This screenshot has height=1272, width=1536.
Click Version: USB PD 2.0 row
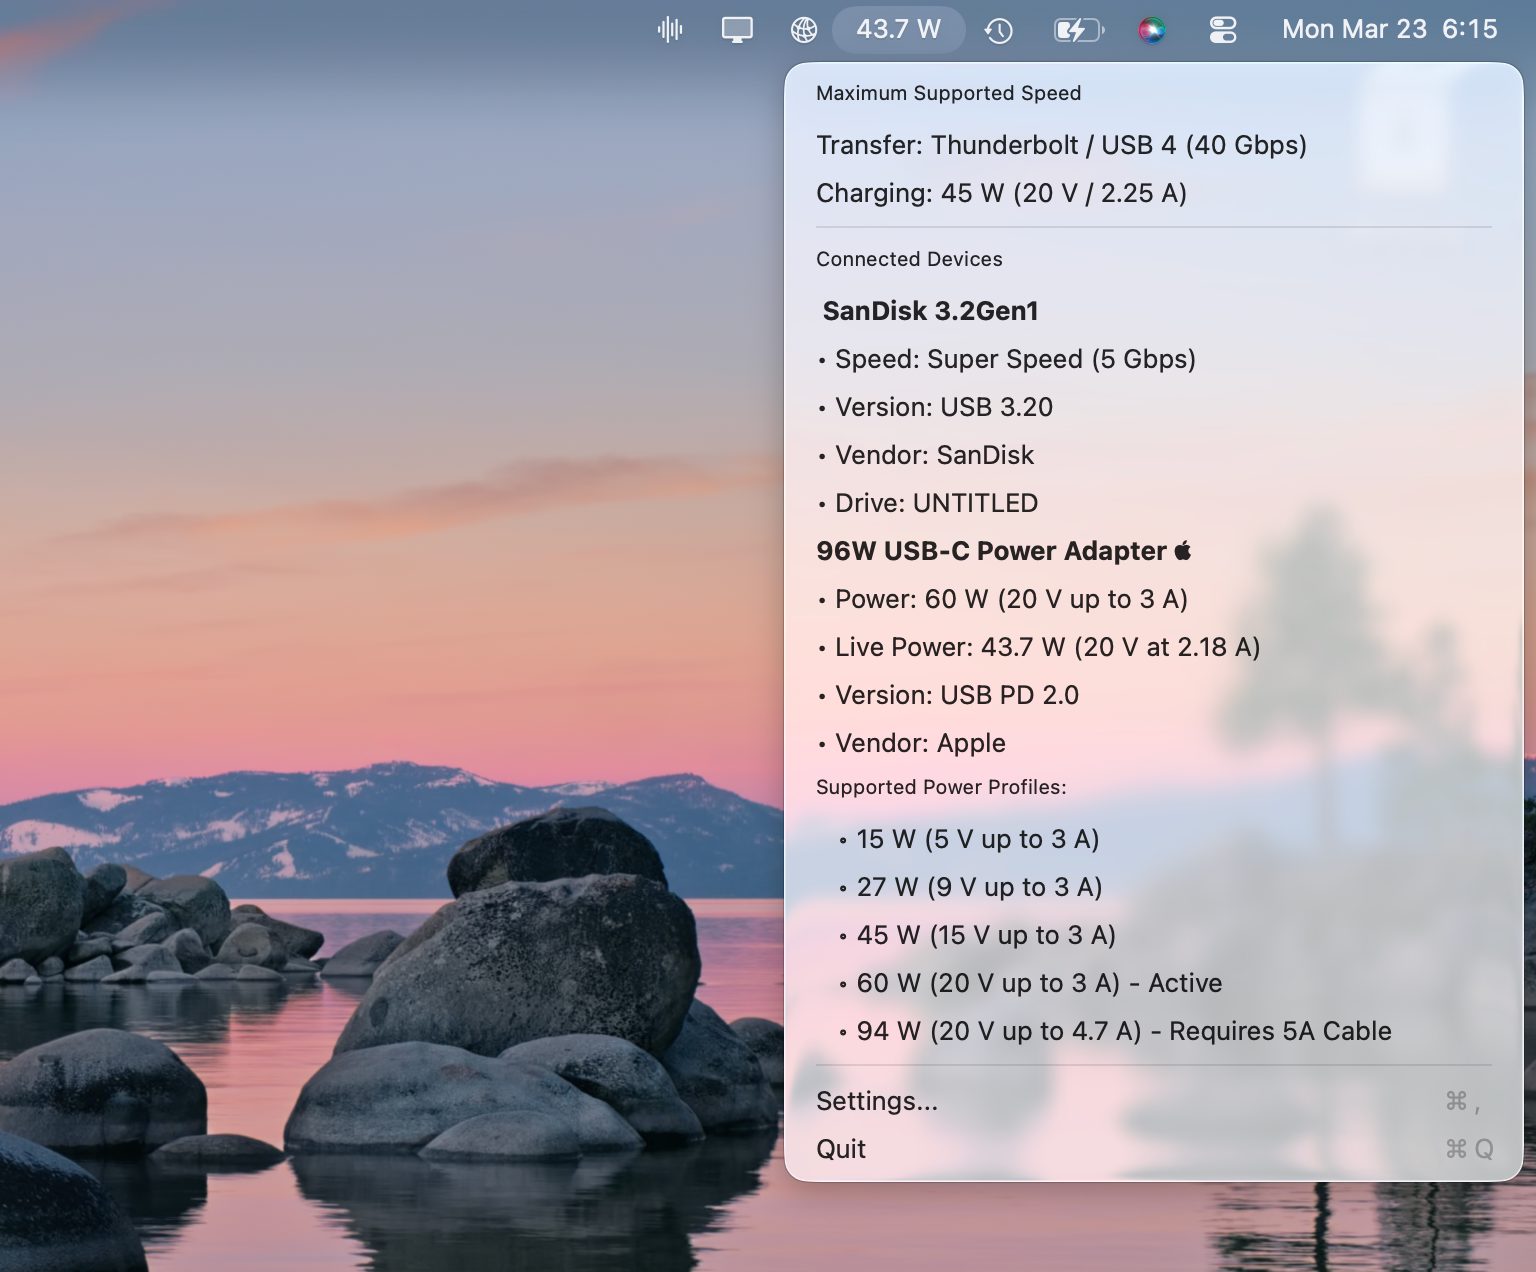click(x=948, y=695)
